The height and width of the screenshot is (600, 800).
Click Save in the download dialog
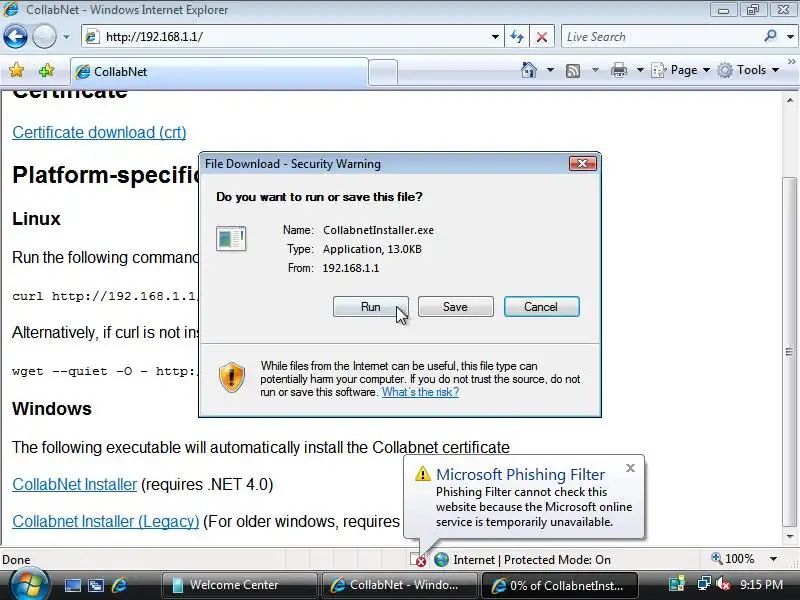[456, 307]
